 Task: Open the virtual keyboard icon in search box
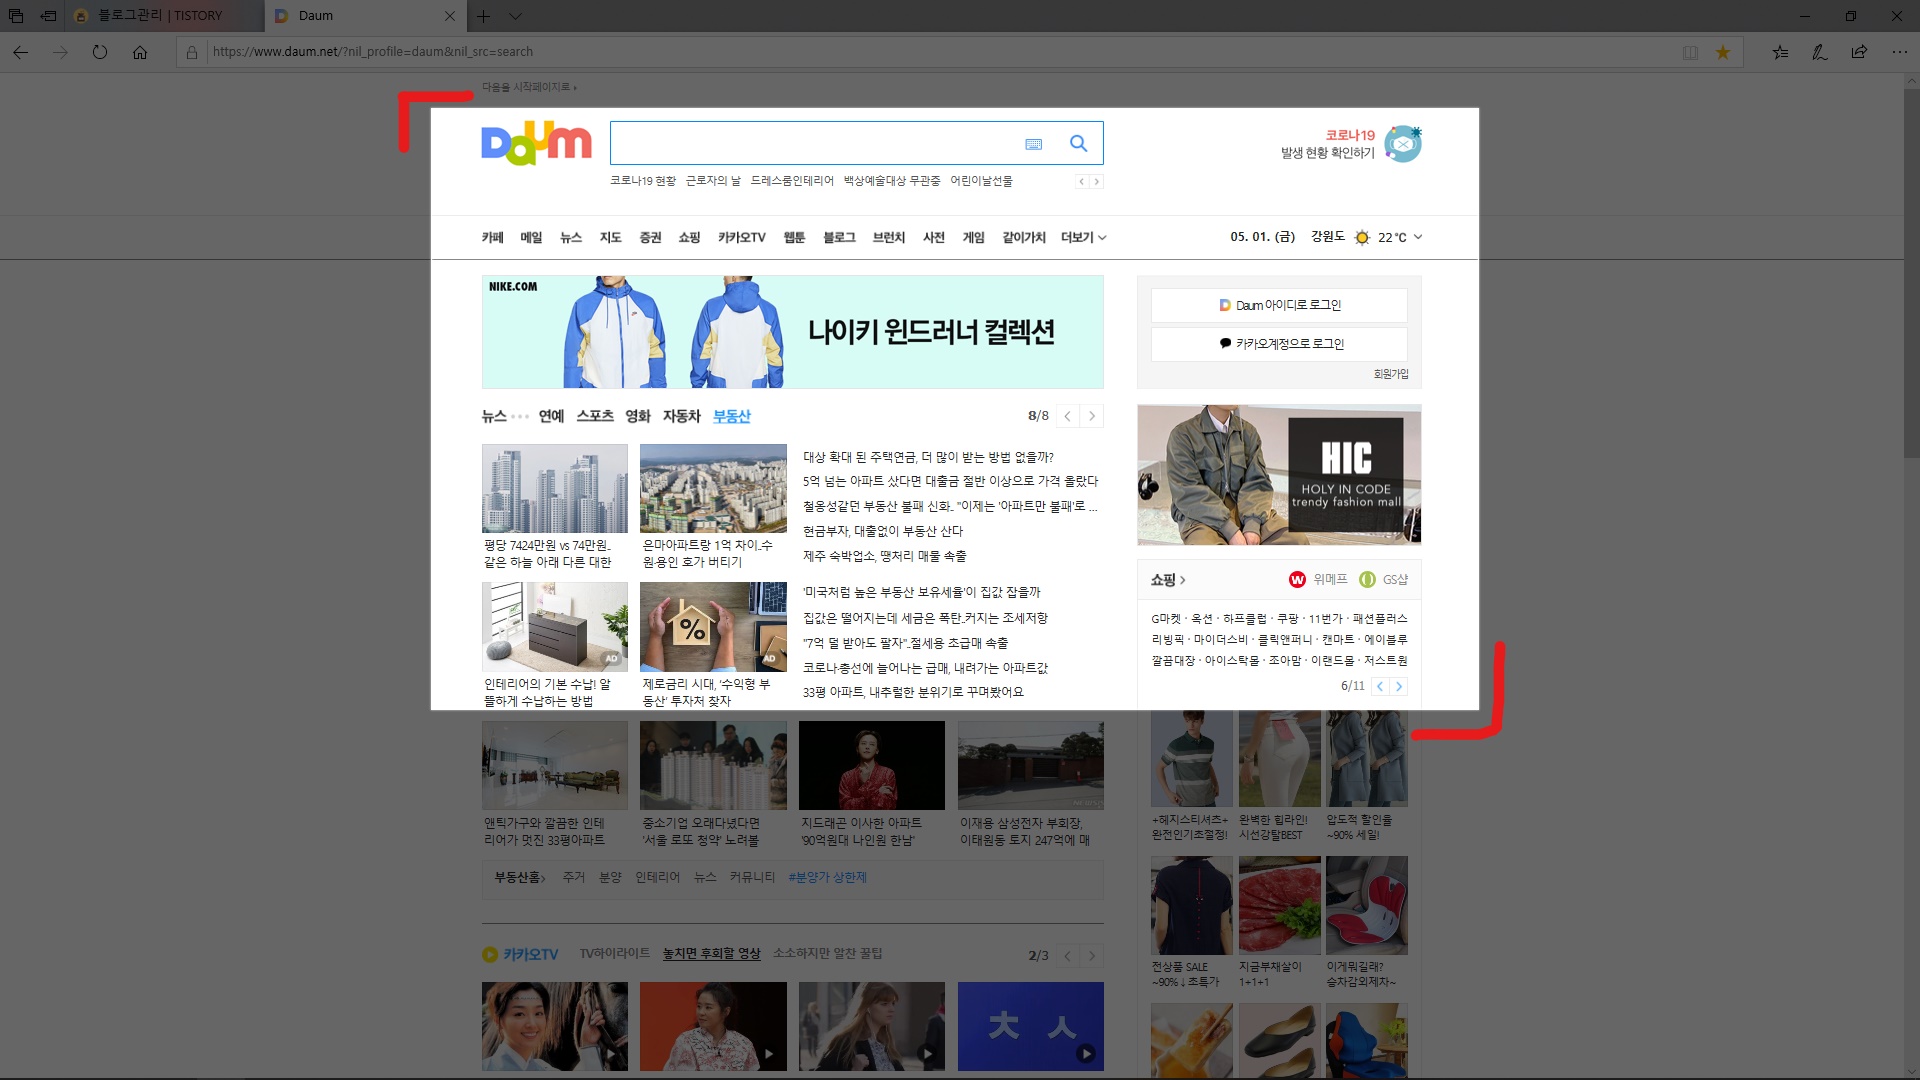click(1033, 144)
